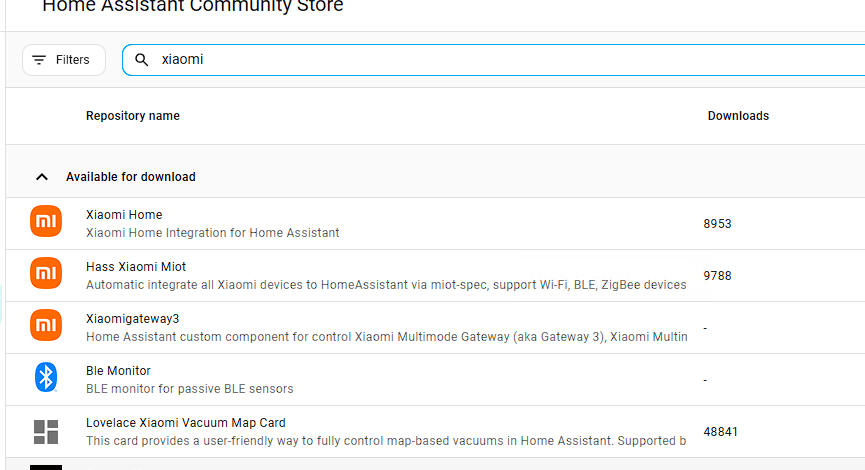Click the magnifying glass search icon

[x=142, y=60]
